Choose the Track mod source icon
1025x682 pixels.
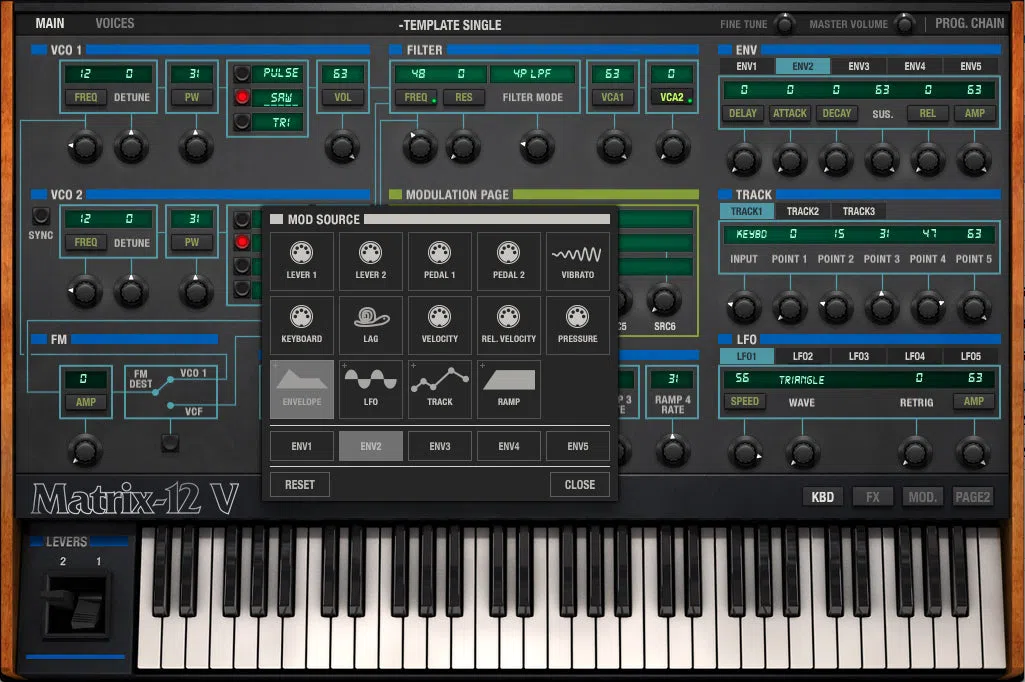[x=439, y=389]
